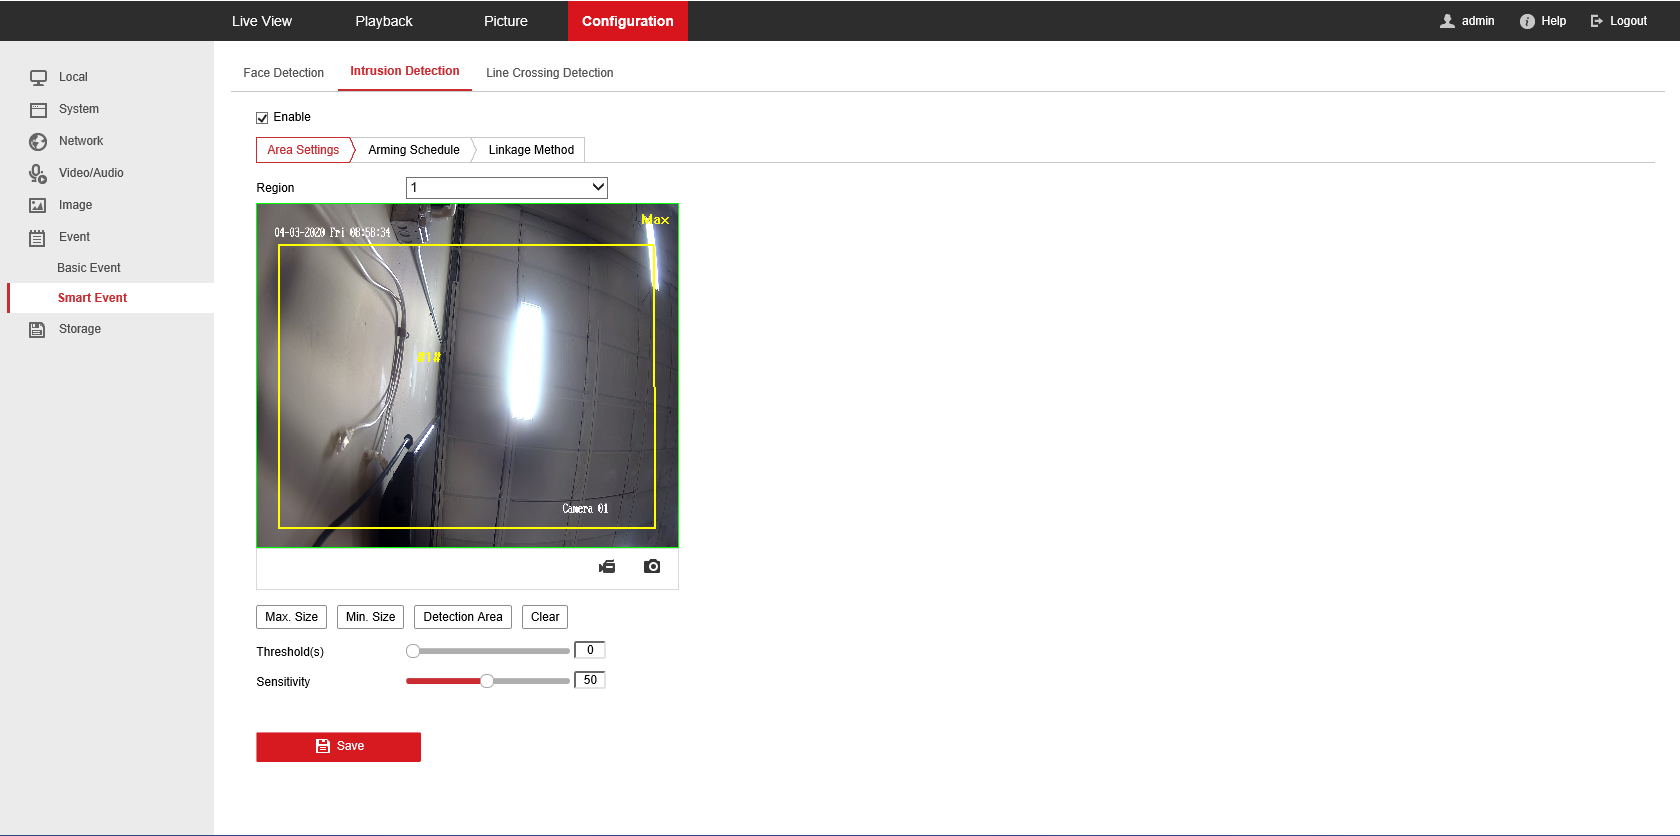
Task: Click inside the camera preview image
Action: click(x=467, y=376)
